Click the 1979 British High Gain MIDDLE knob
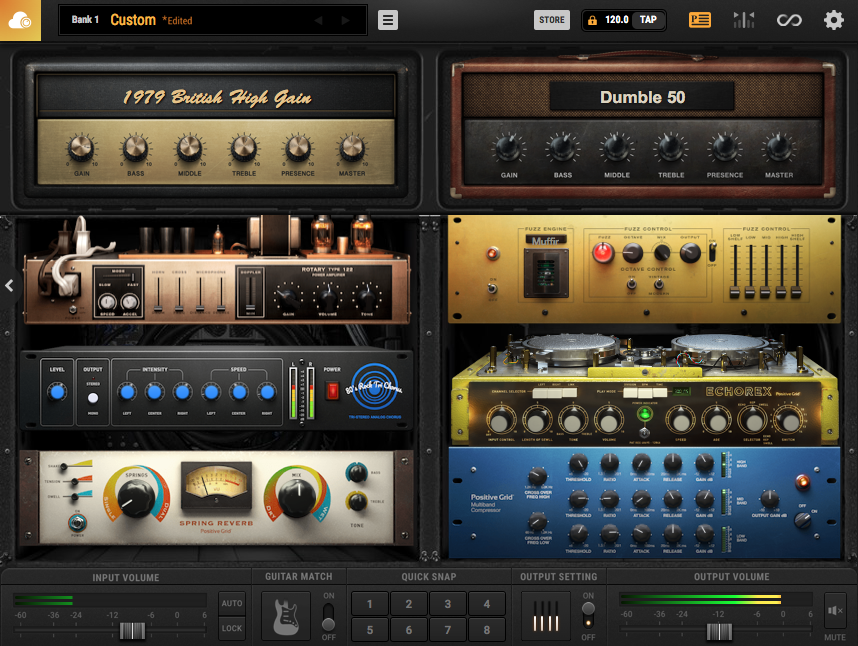Screen dimensions: 858x646 189,147
